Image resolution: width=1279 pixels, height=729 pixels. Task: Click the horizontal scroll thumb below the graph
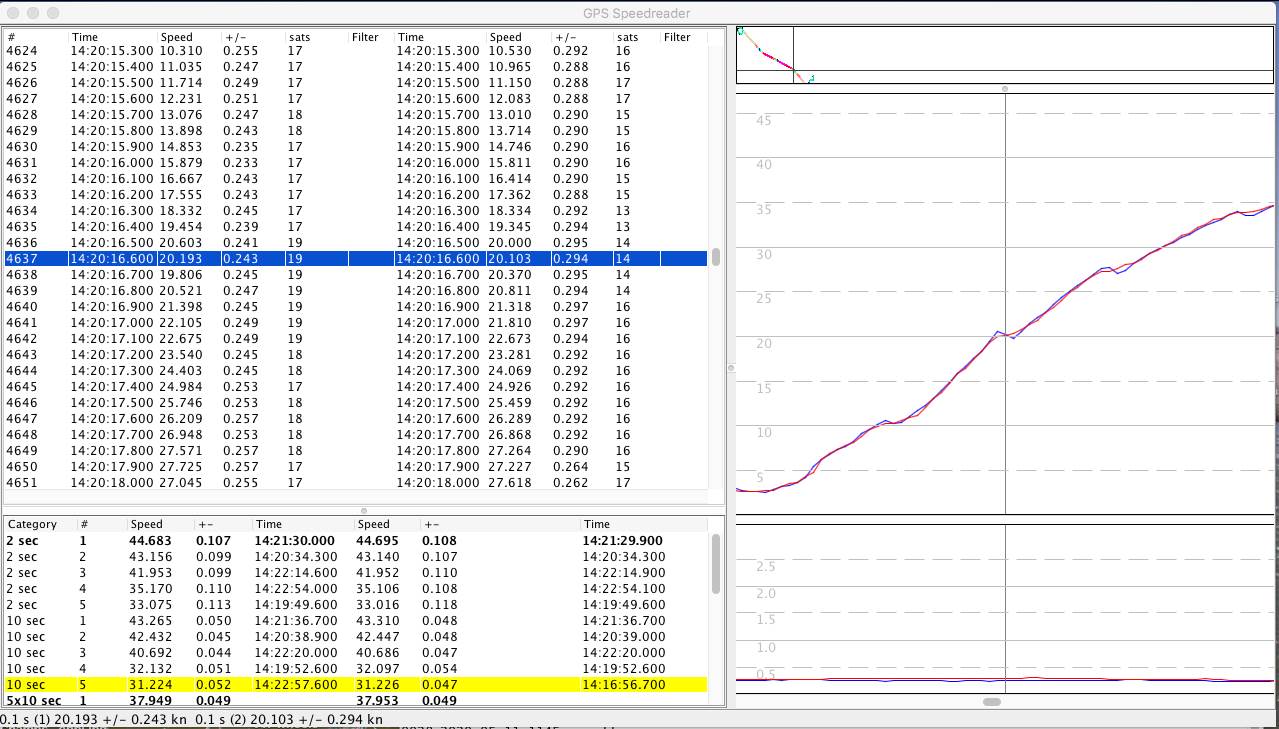pos(991,702)
